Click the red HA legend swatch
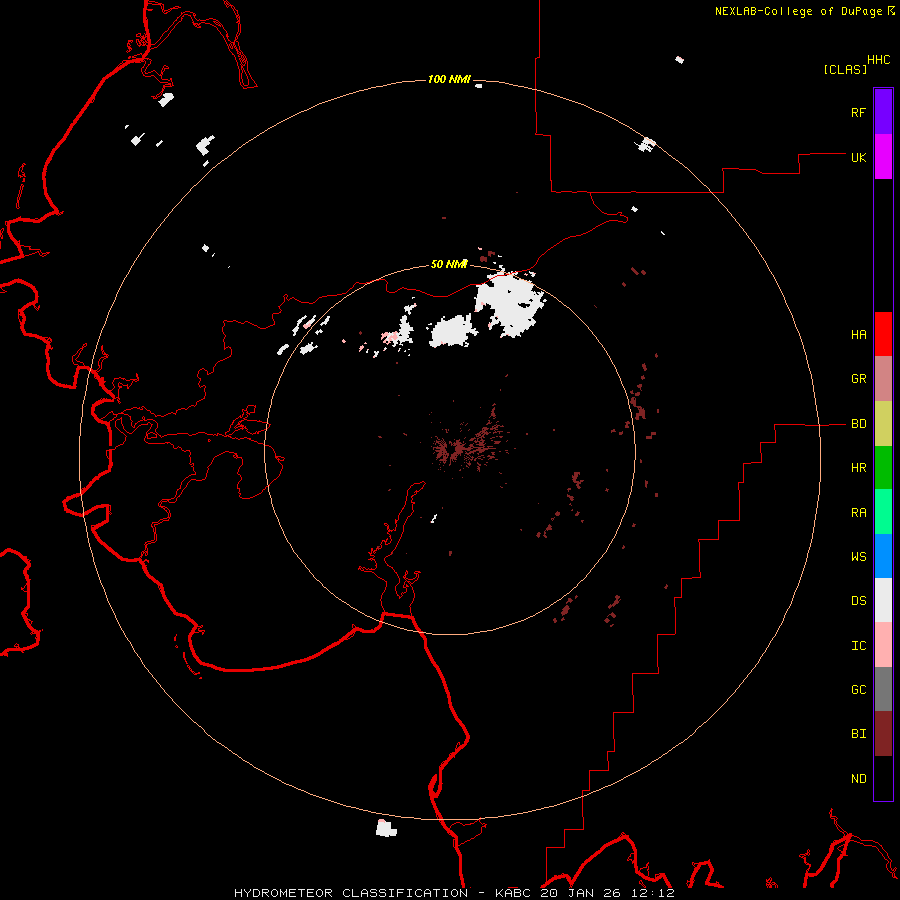Image resolution: width=900 pixels, height=900 pixels. [x=883, y=334]
